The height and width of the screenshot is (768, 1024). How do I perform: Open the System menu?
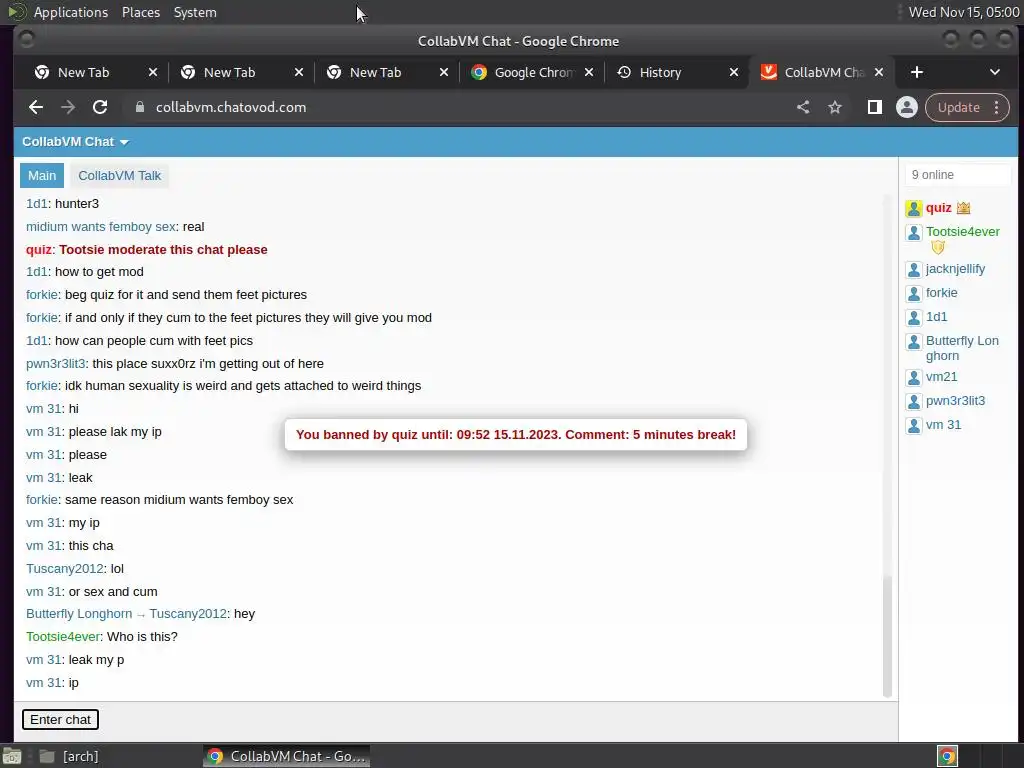[x=195, y=12]
